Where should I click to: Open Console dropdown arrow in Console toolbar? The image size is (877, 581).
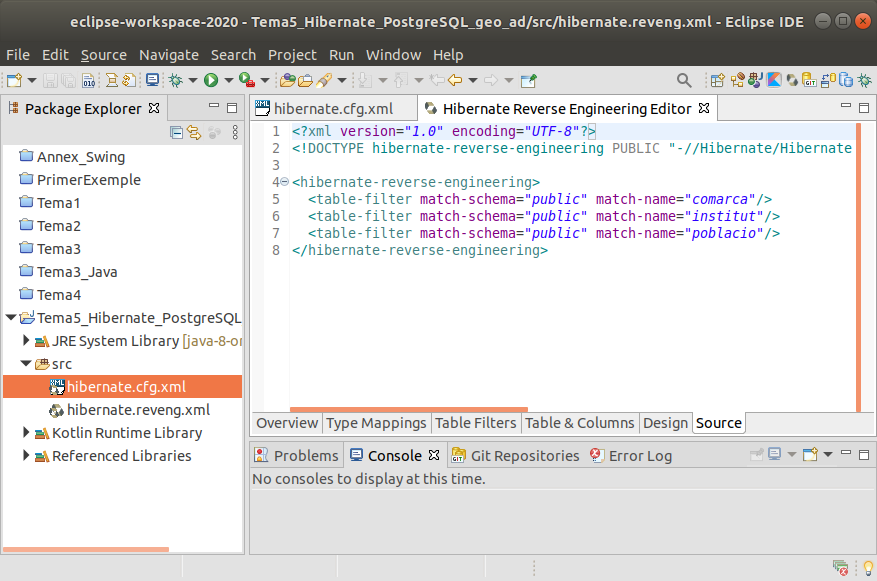click(828, 454)
